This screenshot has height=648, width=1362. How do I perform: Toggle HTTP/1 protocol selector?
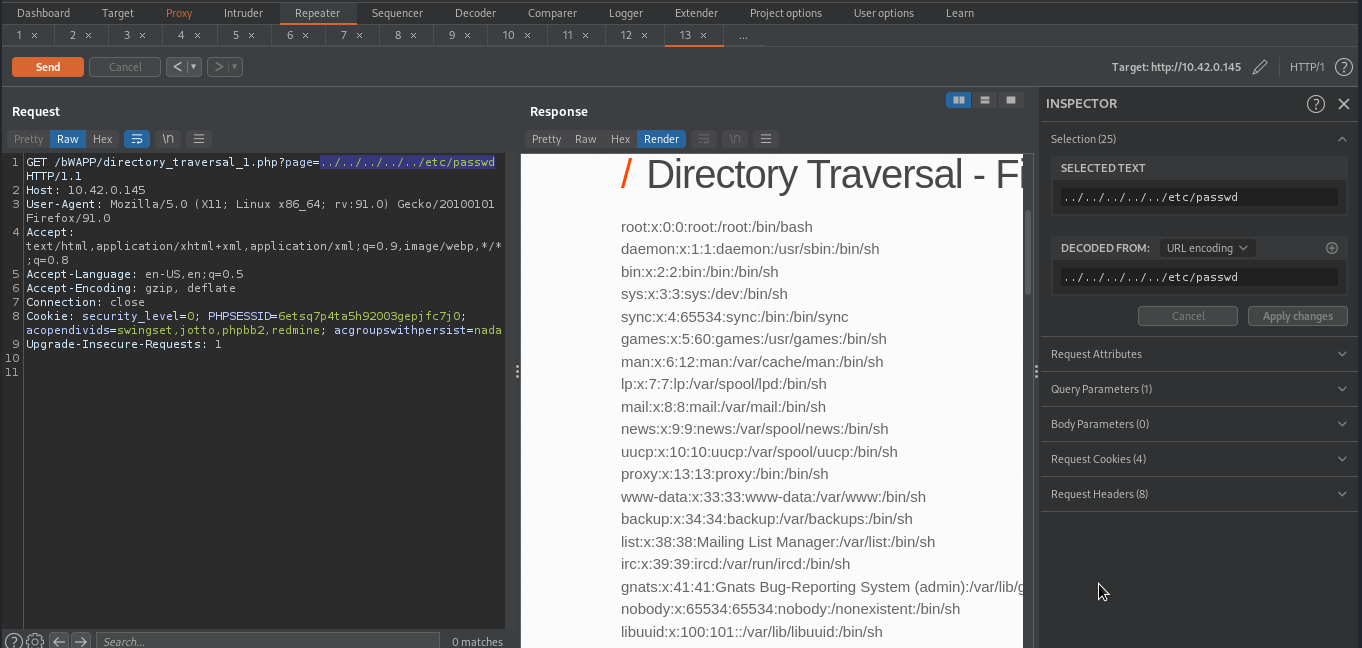pos(1307,67)
